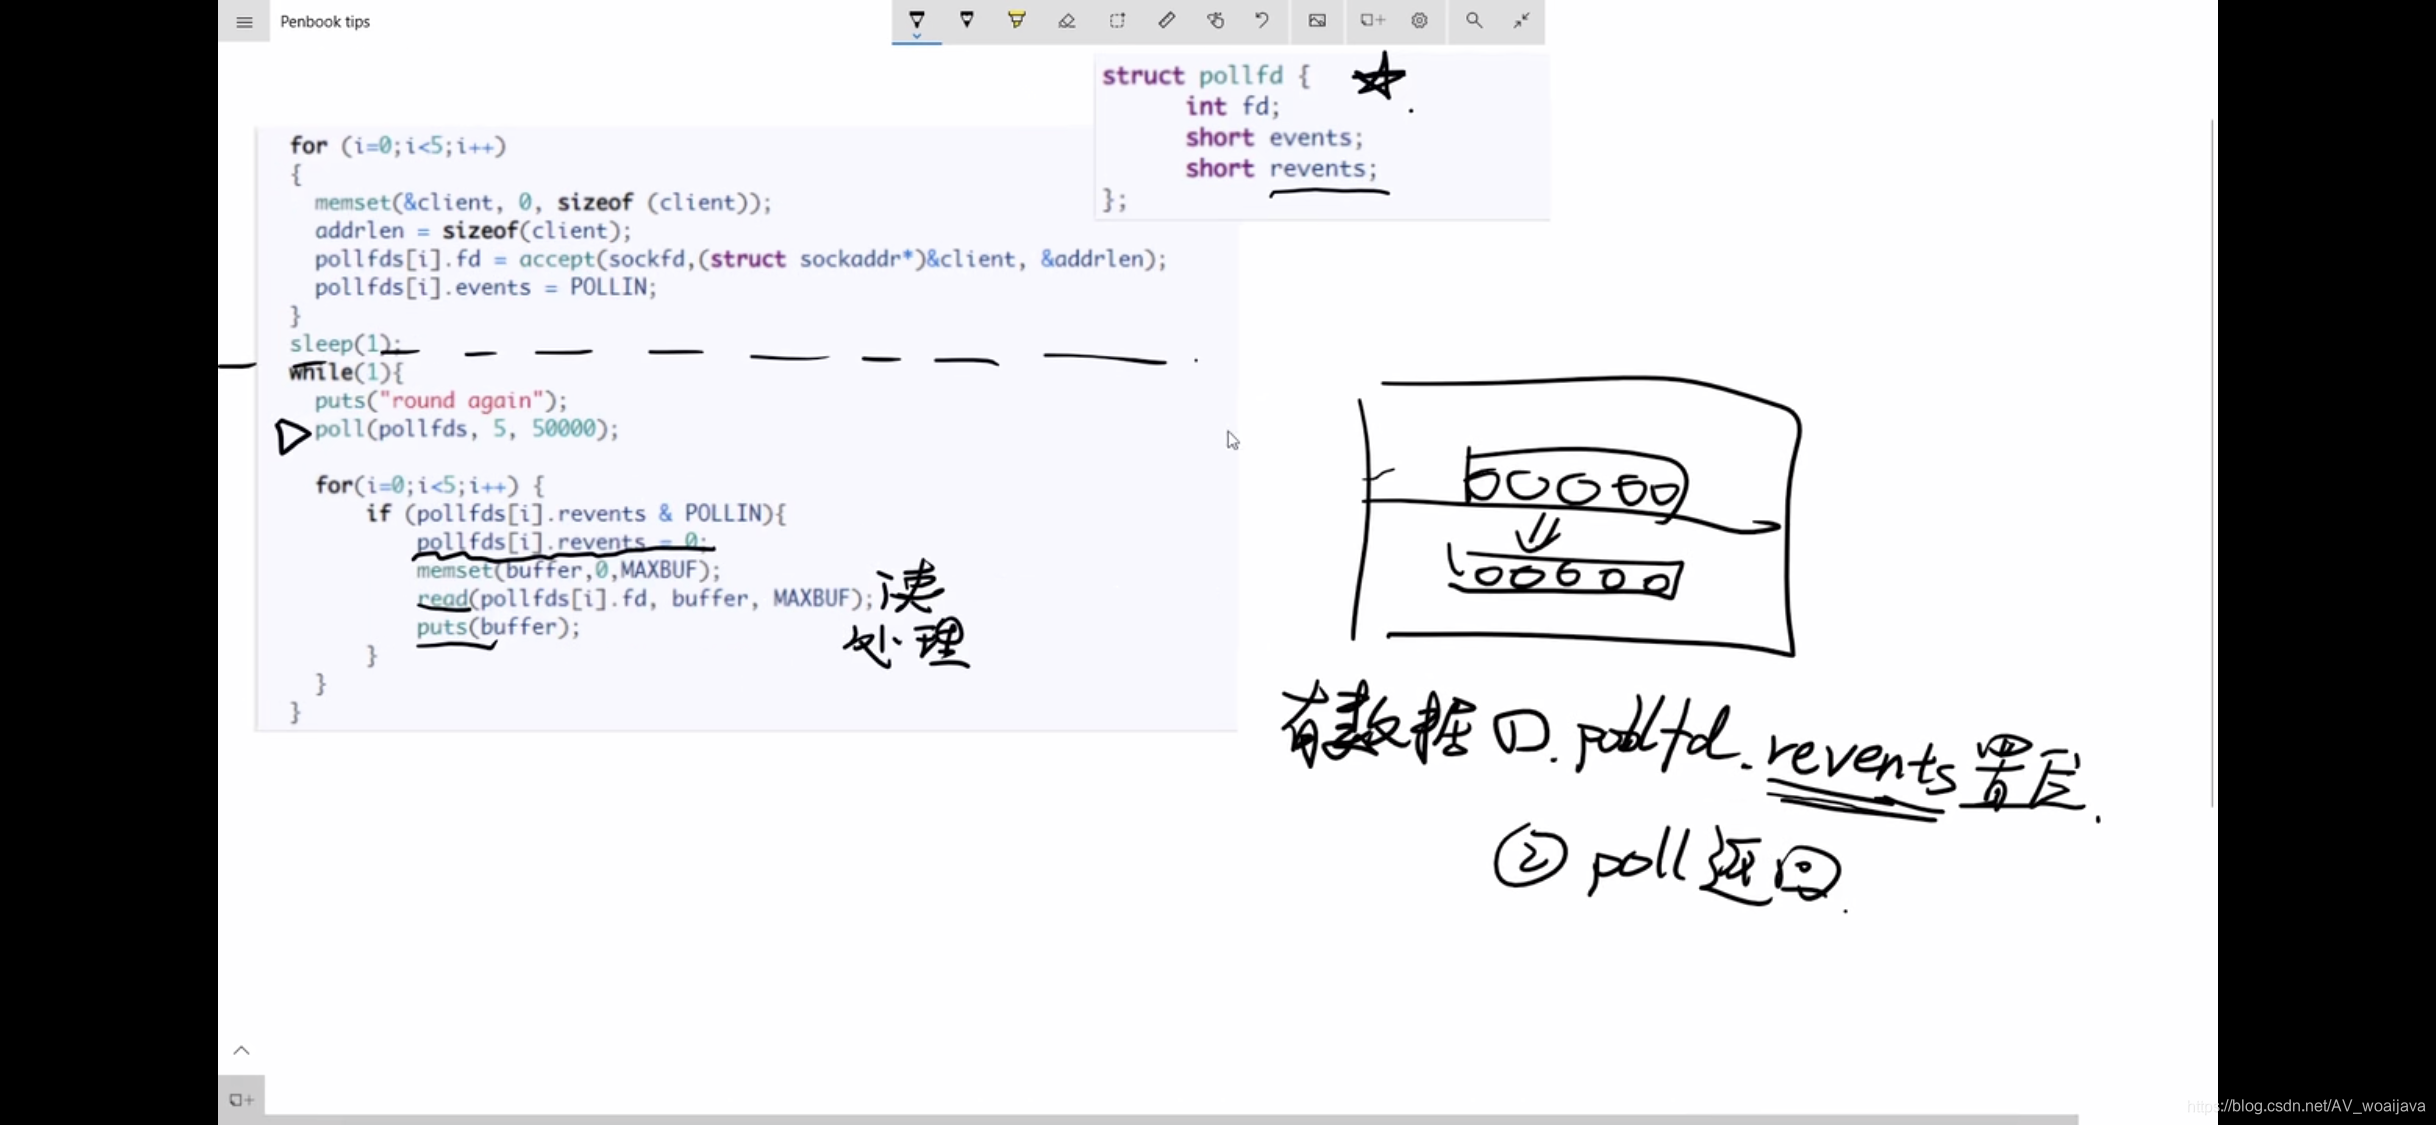
Task: Click the 'struct pollfd {' code line
Action: [x=1205, y=75]
